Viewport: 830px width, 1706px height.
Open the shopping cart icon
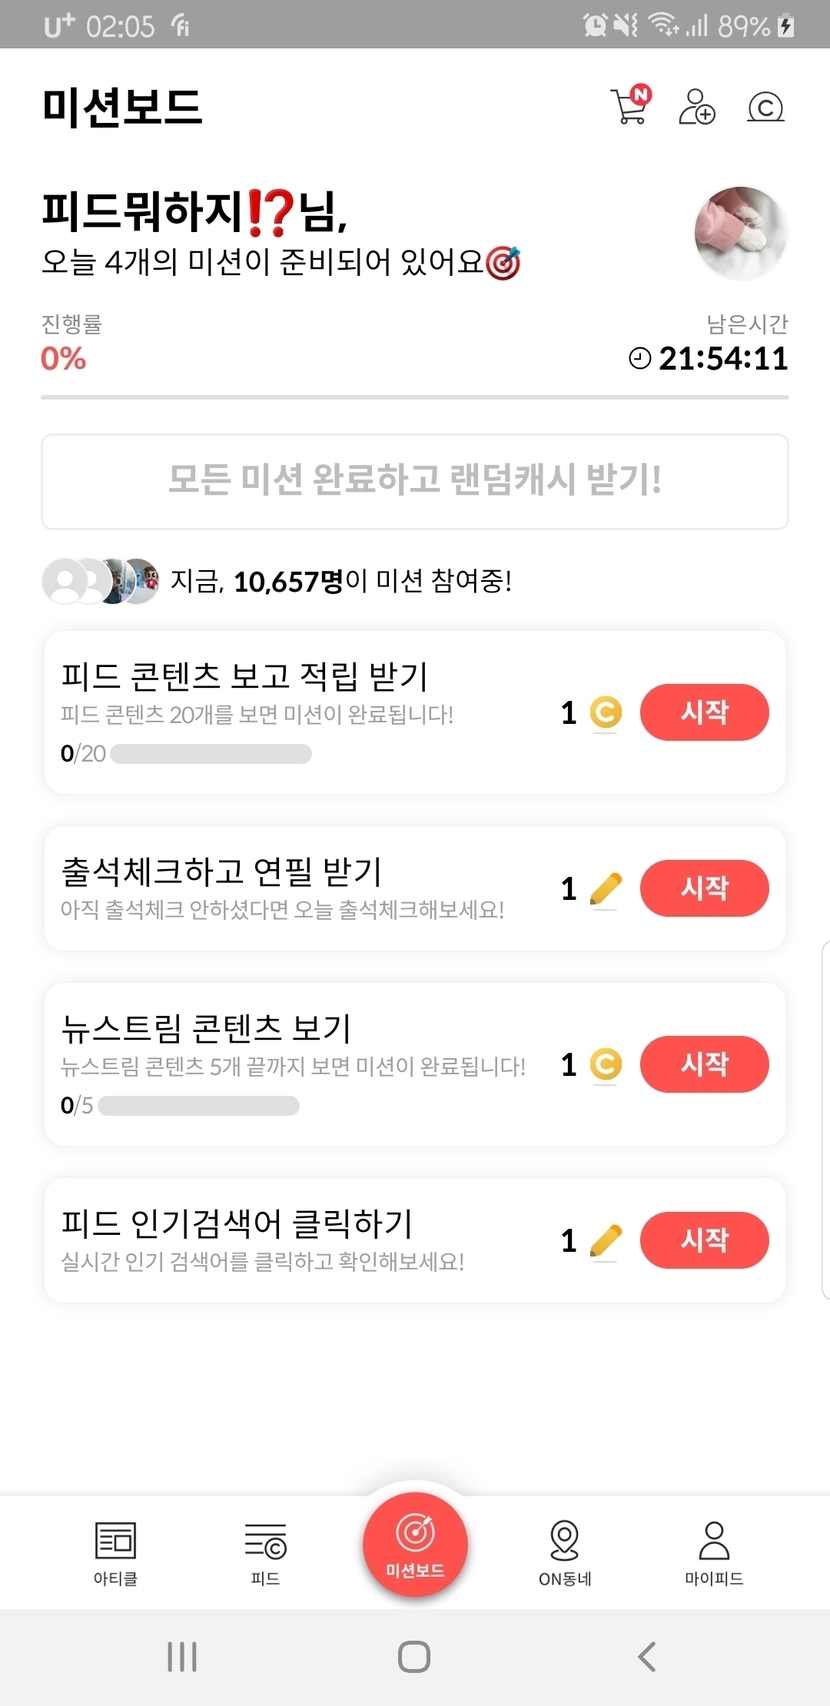point(630,106)
